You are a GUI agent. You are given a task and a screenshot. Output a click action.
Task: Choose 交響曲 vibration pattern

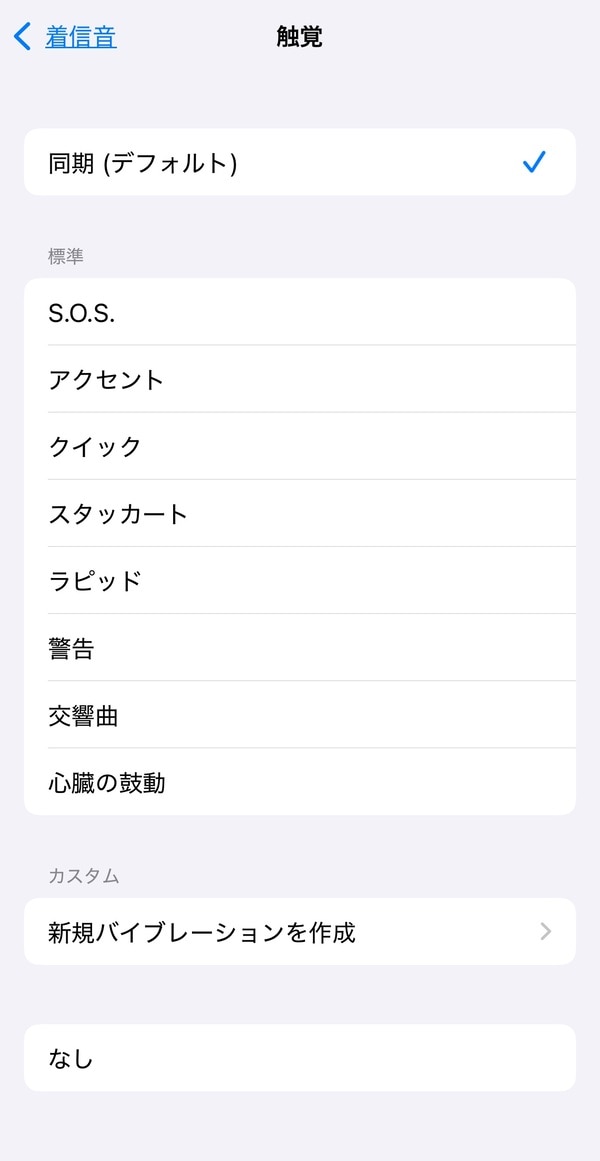[x=83, y=716]
